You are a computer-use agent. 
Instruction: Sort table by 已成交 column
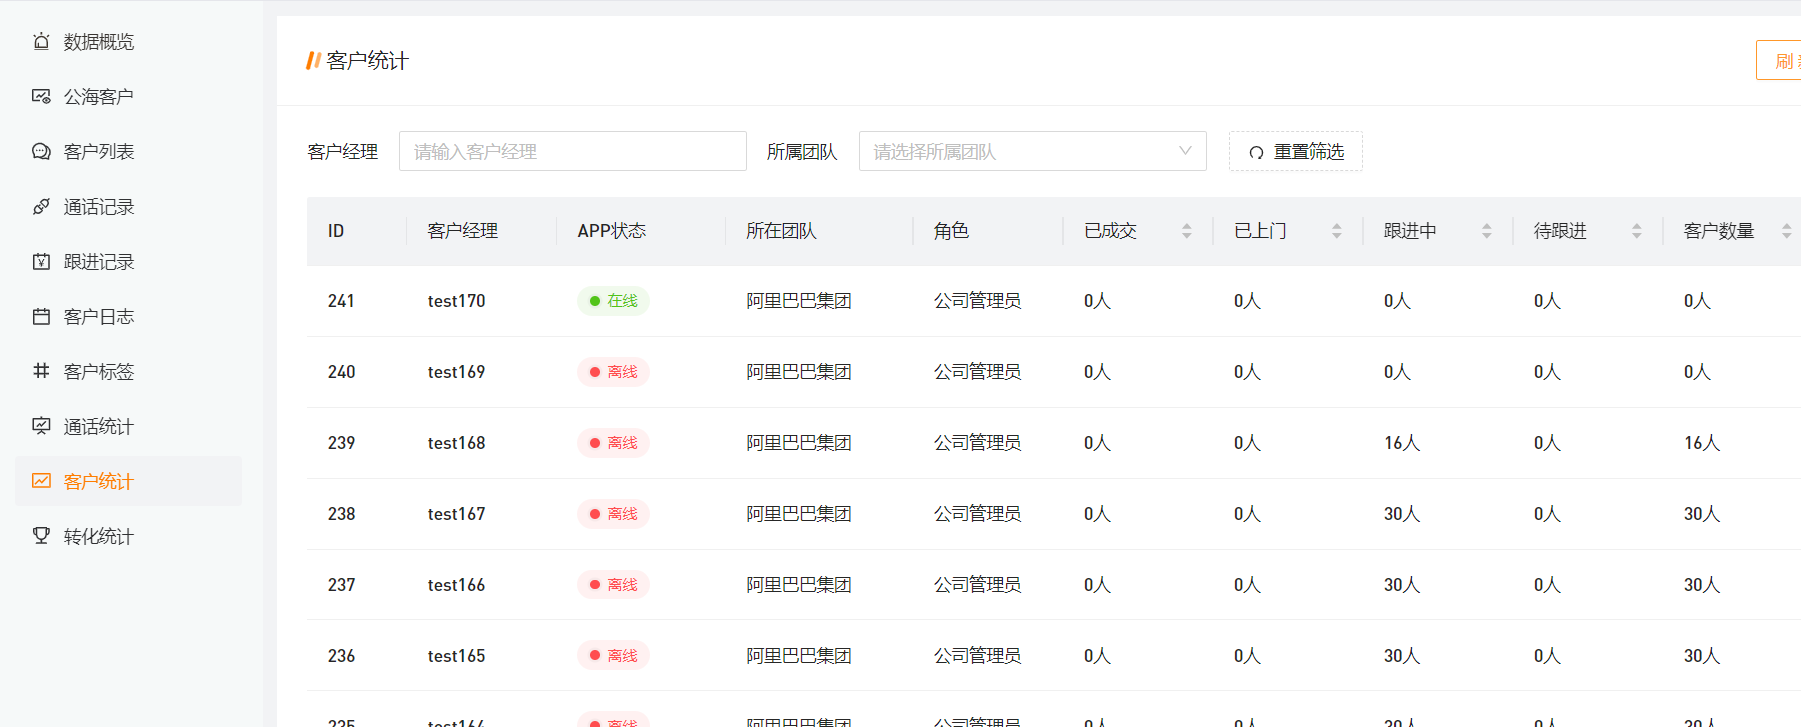[x=1186, y=231]
